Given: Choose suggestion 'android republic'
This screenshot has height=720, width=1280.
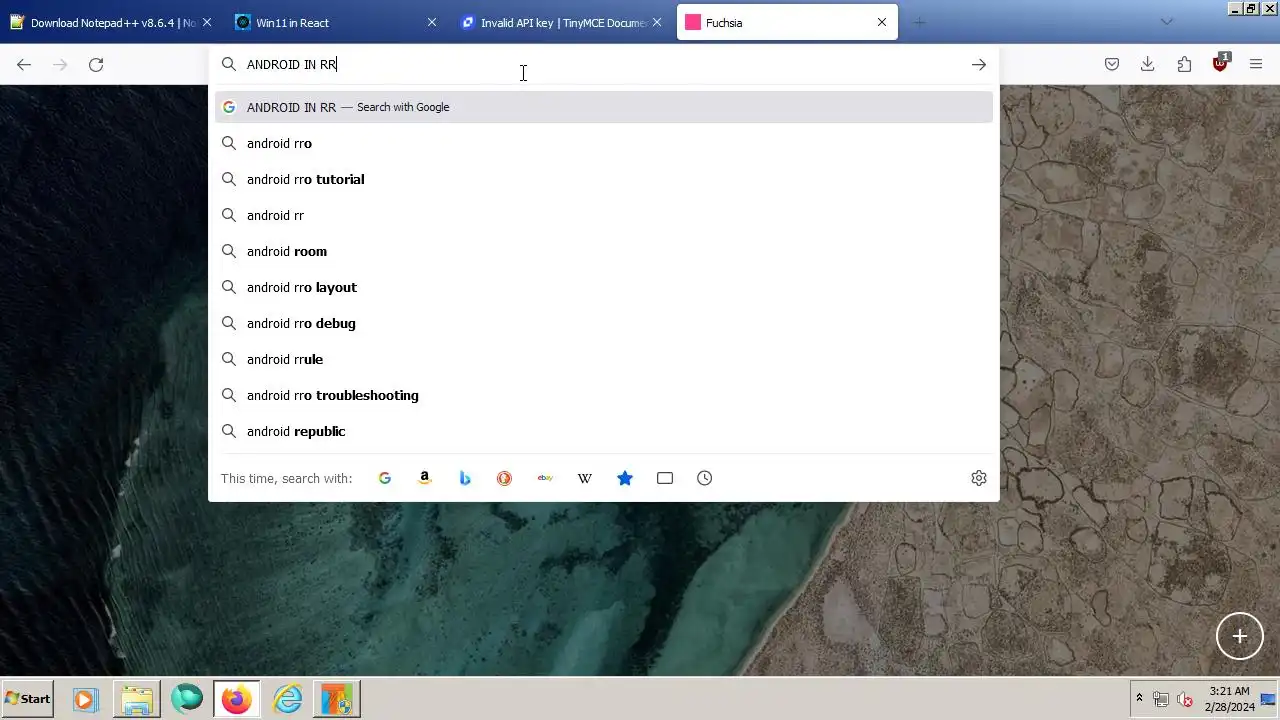Looking at the screenshot, I should [x=604, y=431].
